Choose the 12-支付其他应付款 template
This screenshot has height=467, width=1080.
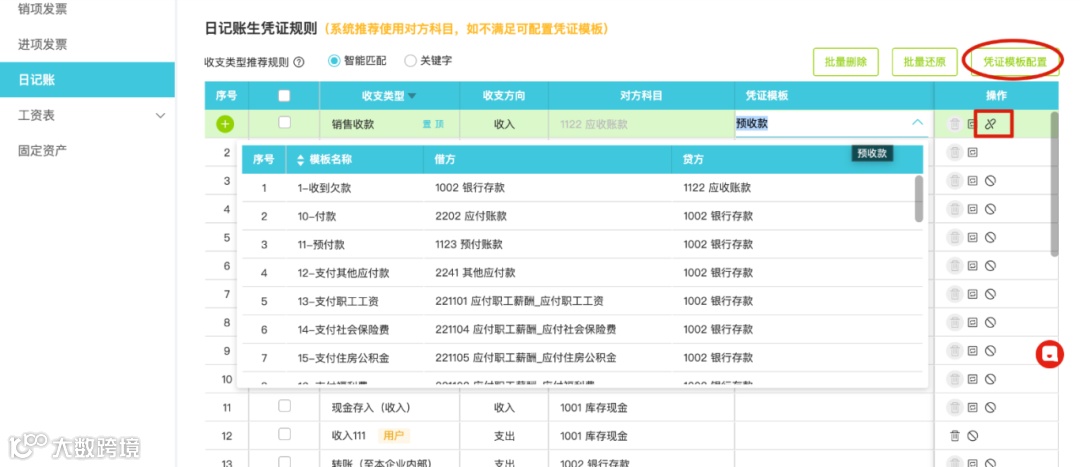point(580,273)
